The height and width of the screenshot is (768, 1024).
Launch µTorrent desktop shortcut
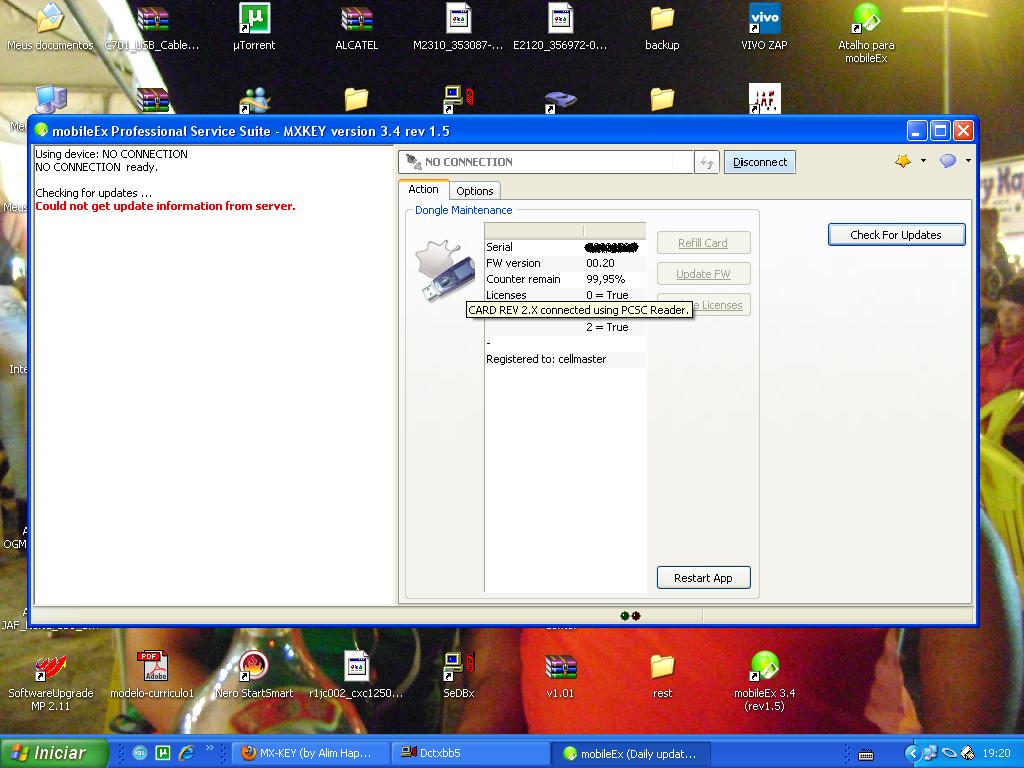click(x=254, y=27)
